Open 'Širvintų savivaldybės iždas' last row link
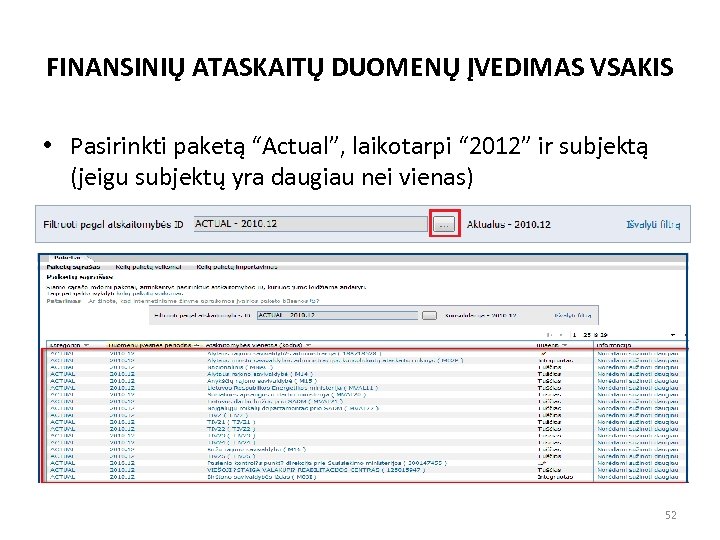This screenshot has width=720, height=540. (x=262, y=477)
